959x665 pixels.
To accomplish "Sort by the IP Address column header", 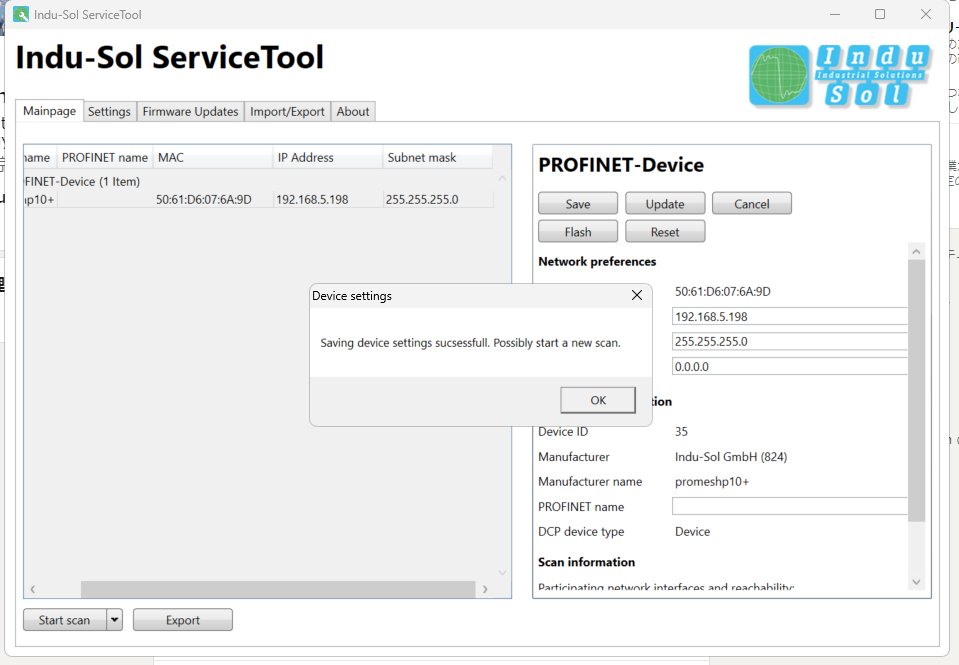I will coord(327,157).
